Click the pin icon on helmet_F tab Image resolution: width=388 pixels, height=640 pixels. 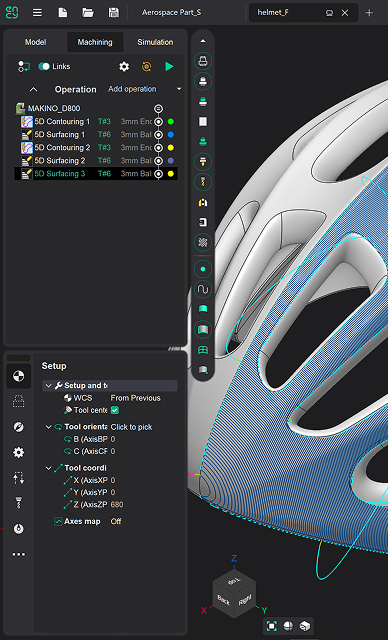pyautogui.click(x=329, y=13)
